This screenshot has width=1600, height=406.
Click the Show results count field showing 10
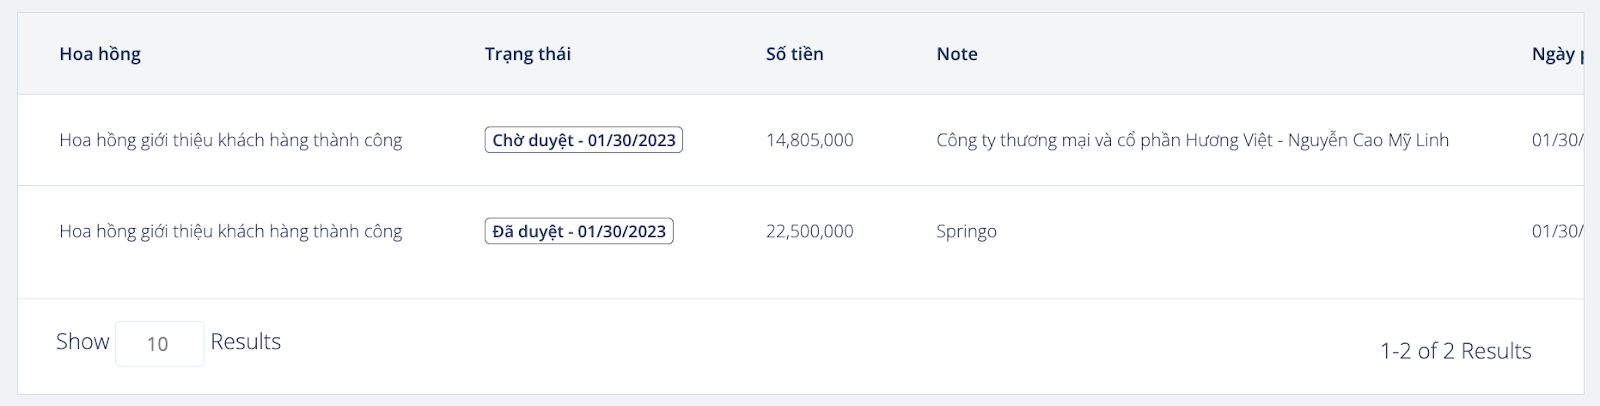coord(159,343)
